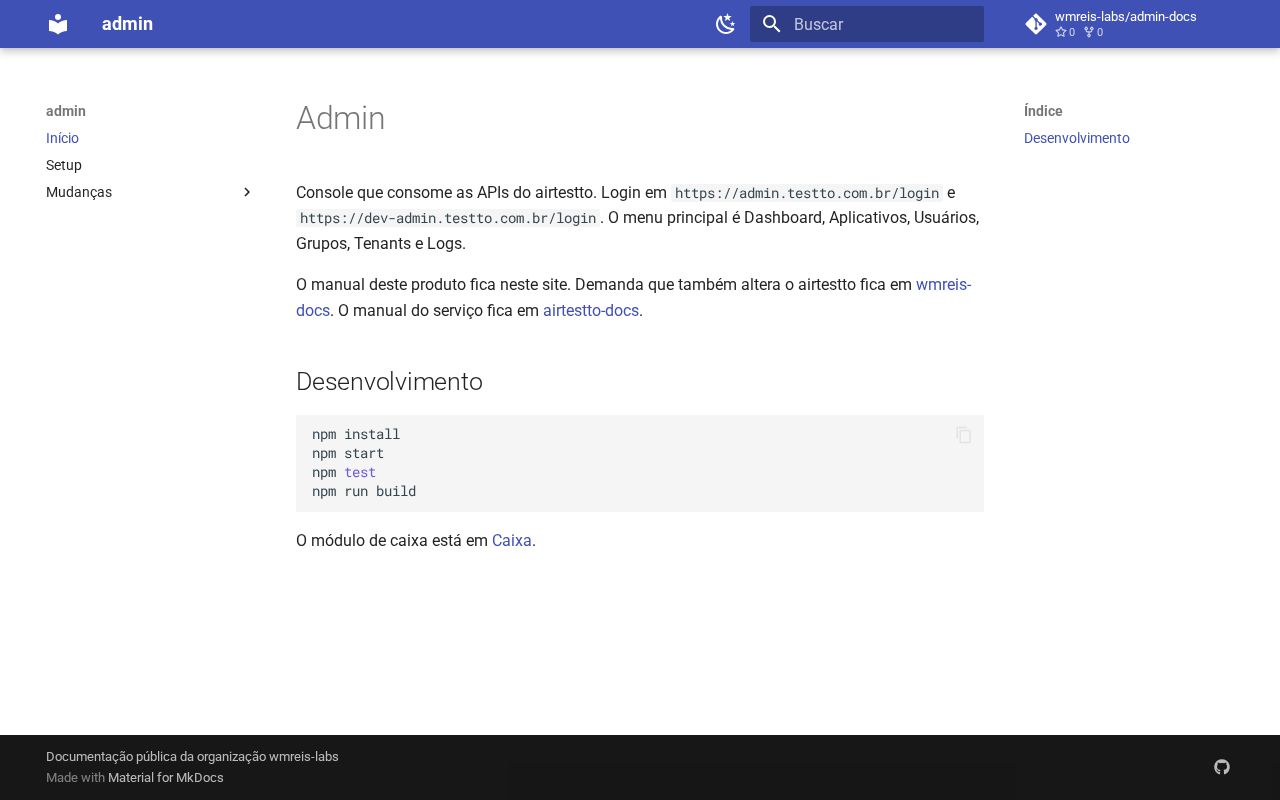
Task: Toggle dark mode with the moon icon
Action: 726,24
